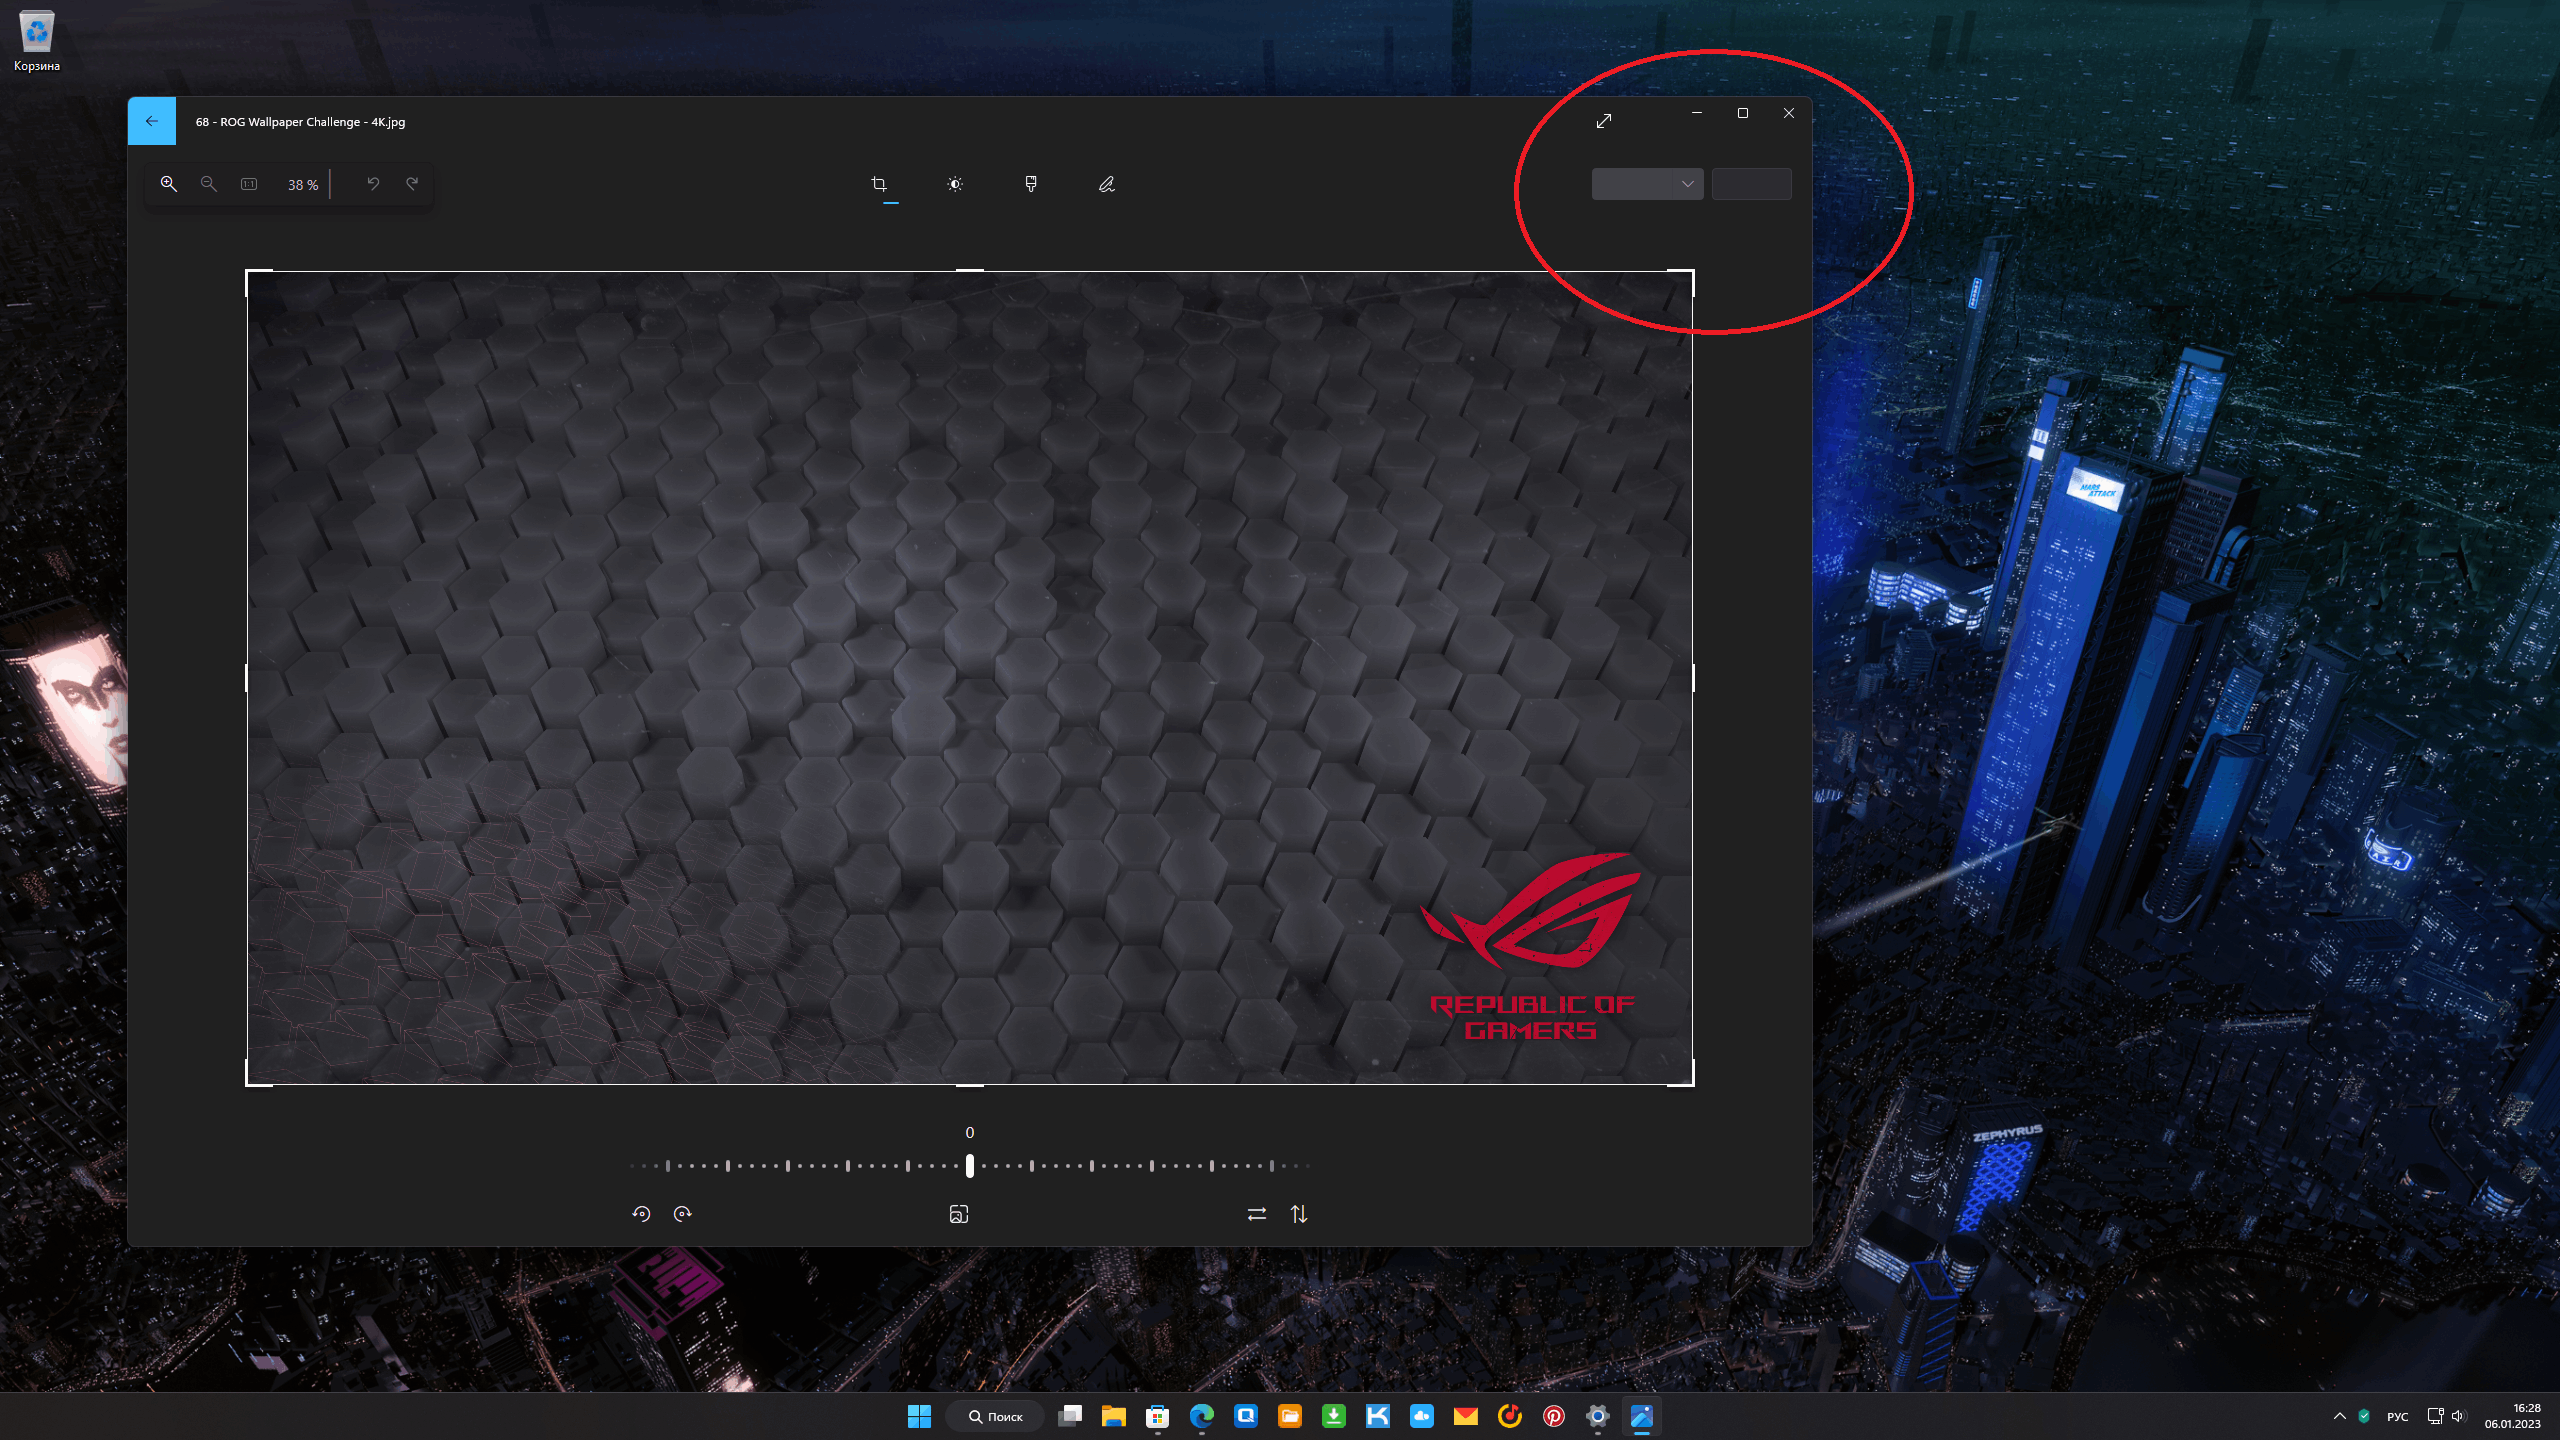Viewport: 2560px width, 1440px height.
Task: Click the straighten angle slider handle
Action: [x=970, y=1166]
